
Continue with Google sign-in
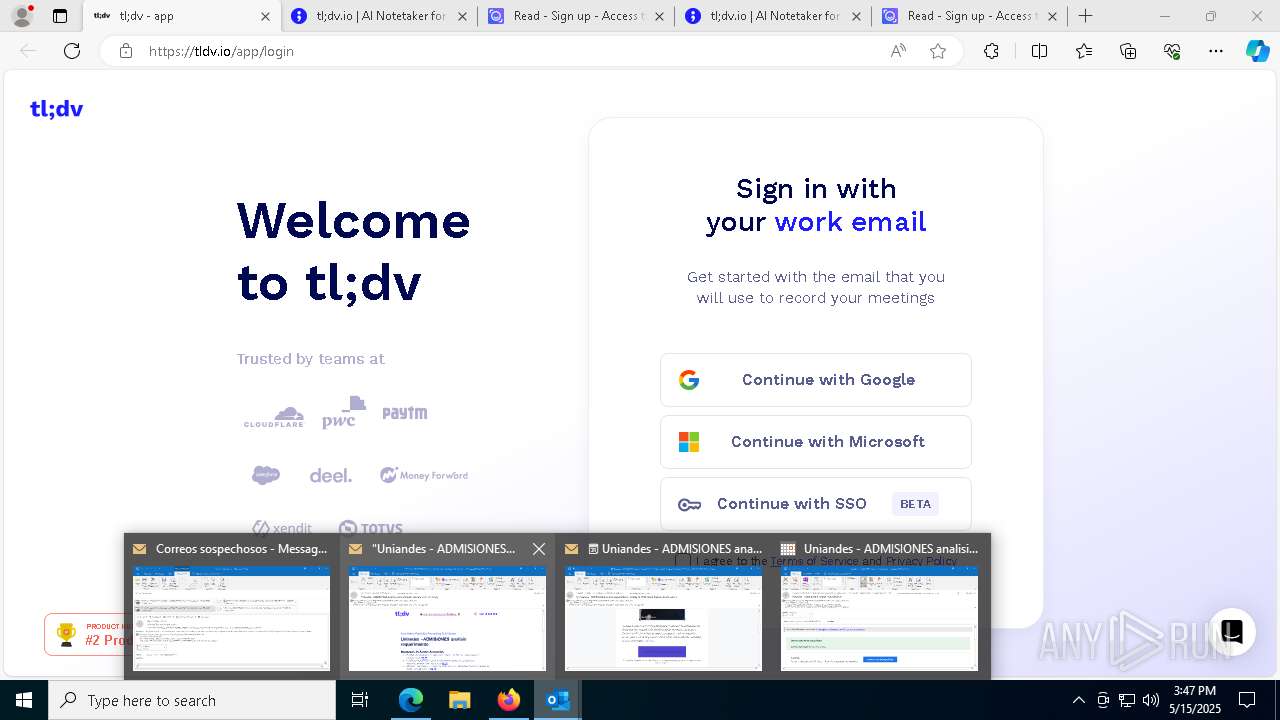815,380
